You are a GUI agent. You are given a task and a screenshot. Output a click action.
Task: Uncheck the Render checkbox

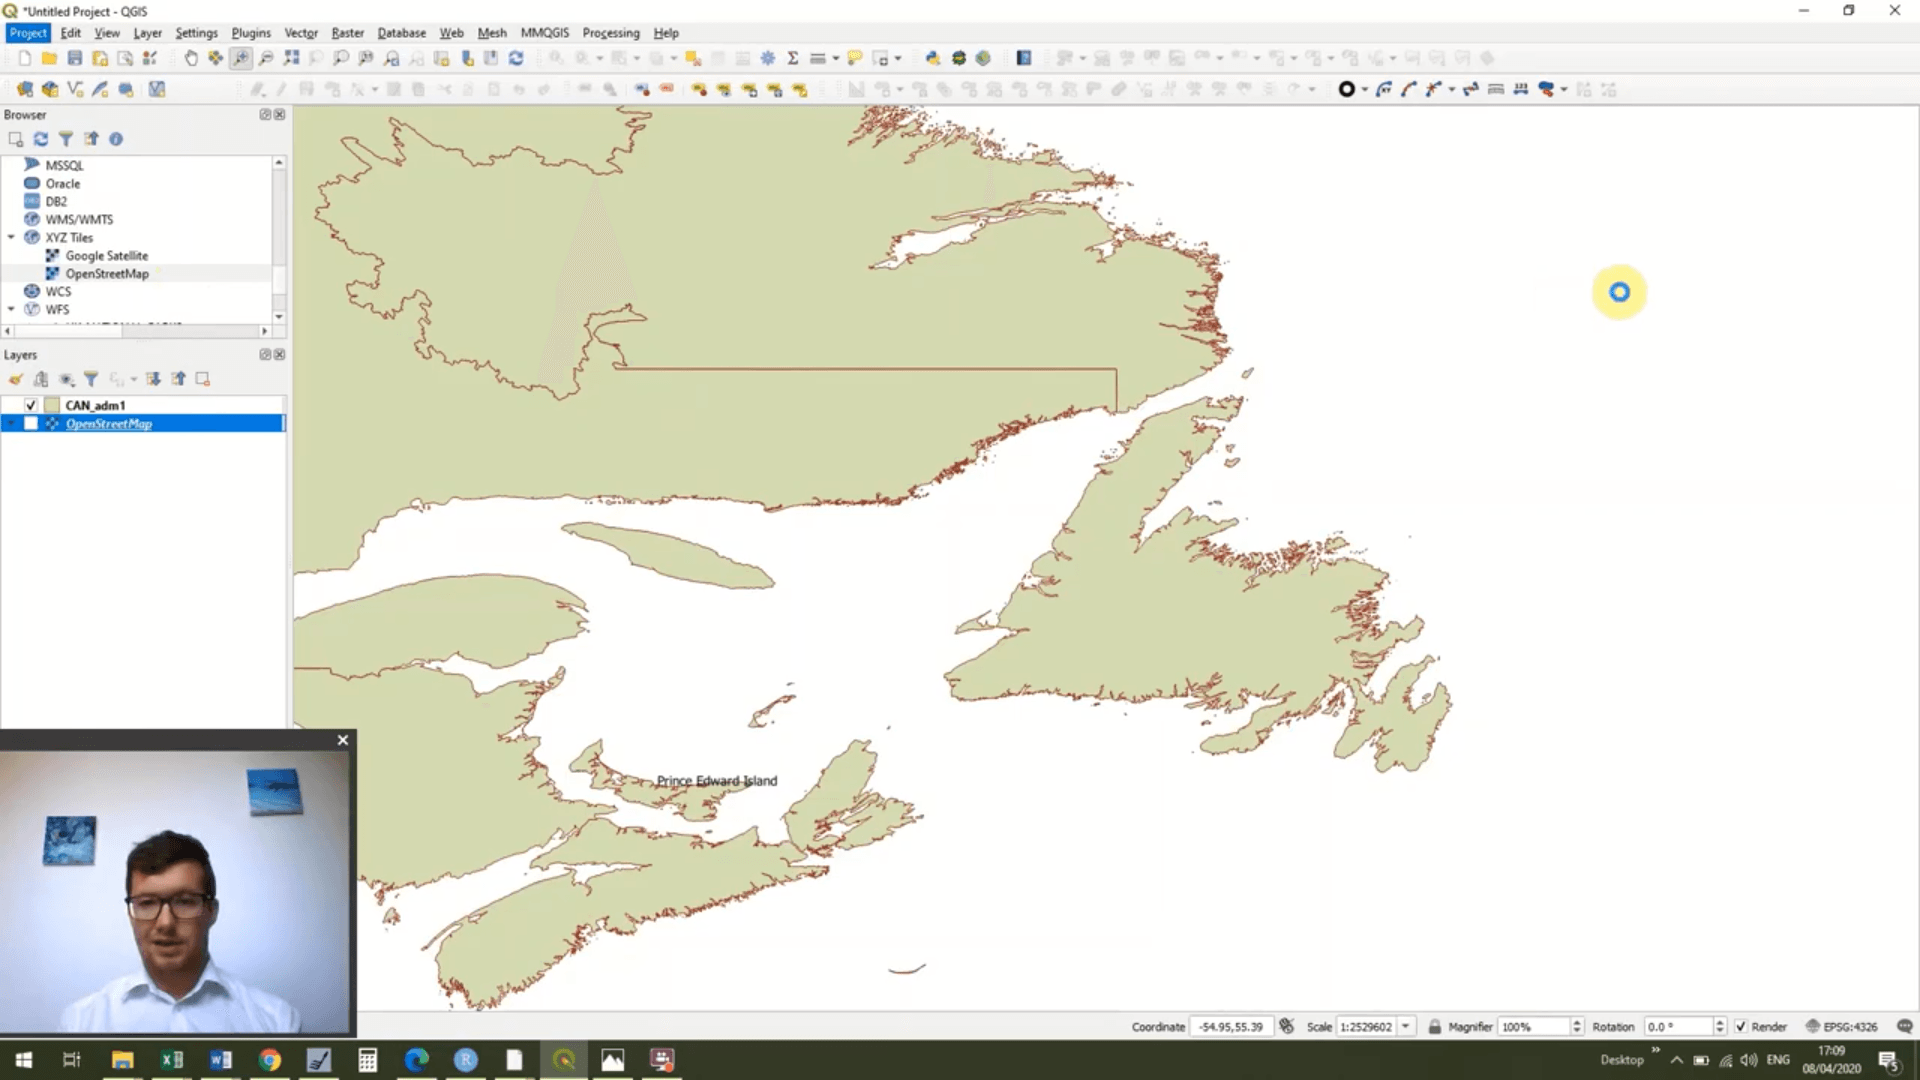[x=1740, y=1026]
